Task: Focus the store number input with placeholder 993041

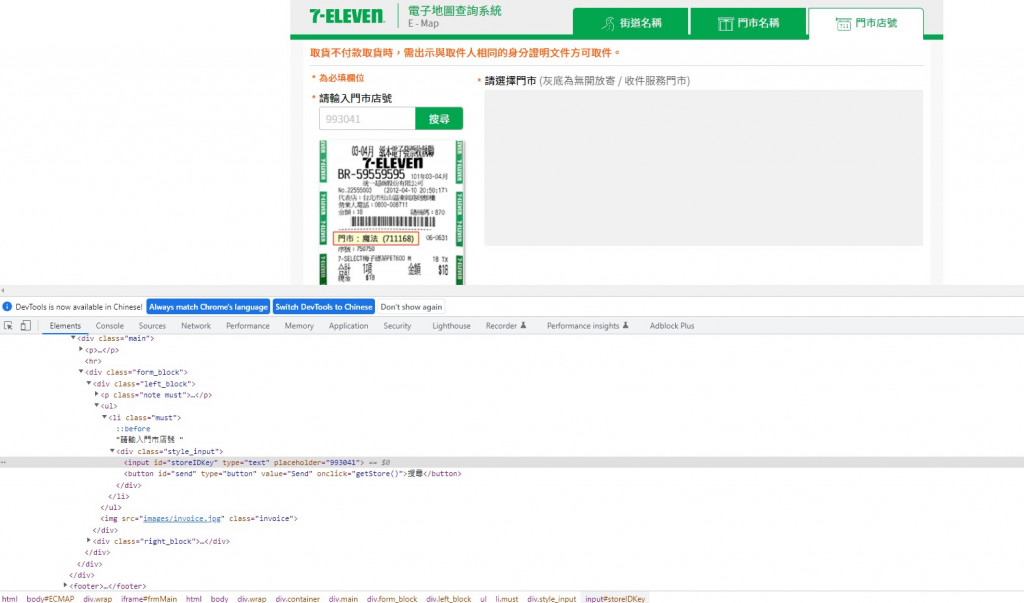Action: [x=367, y=119]
